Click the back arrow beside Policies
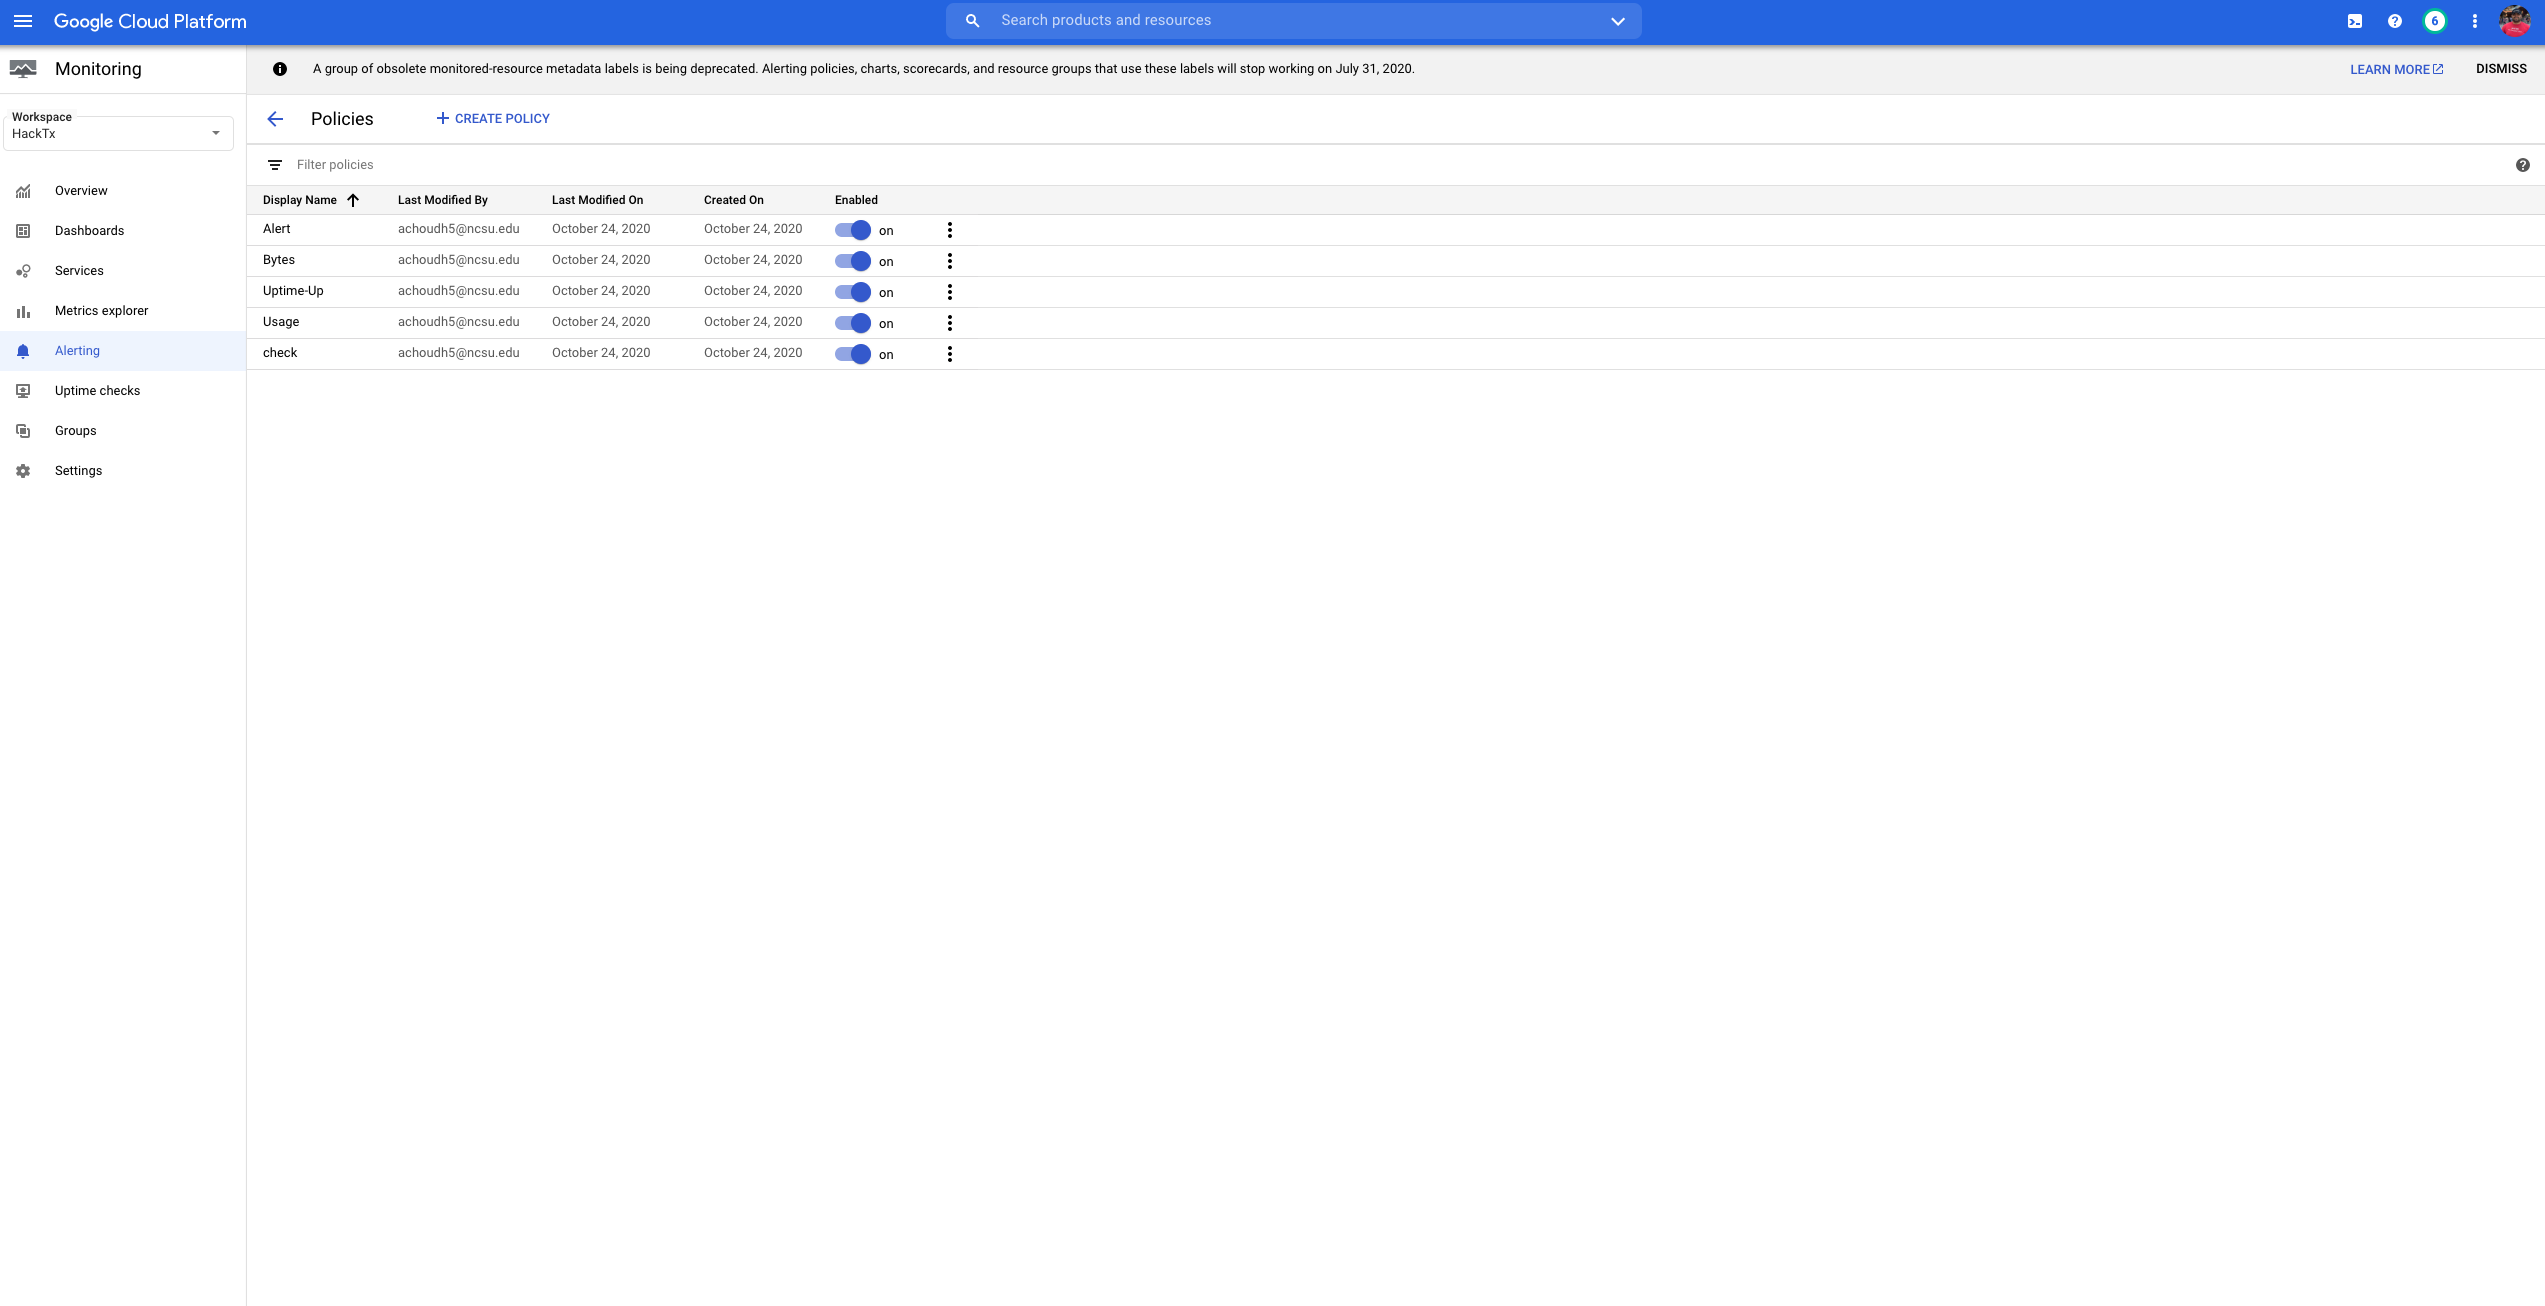 click(x=275, y=119)
